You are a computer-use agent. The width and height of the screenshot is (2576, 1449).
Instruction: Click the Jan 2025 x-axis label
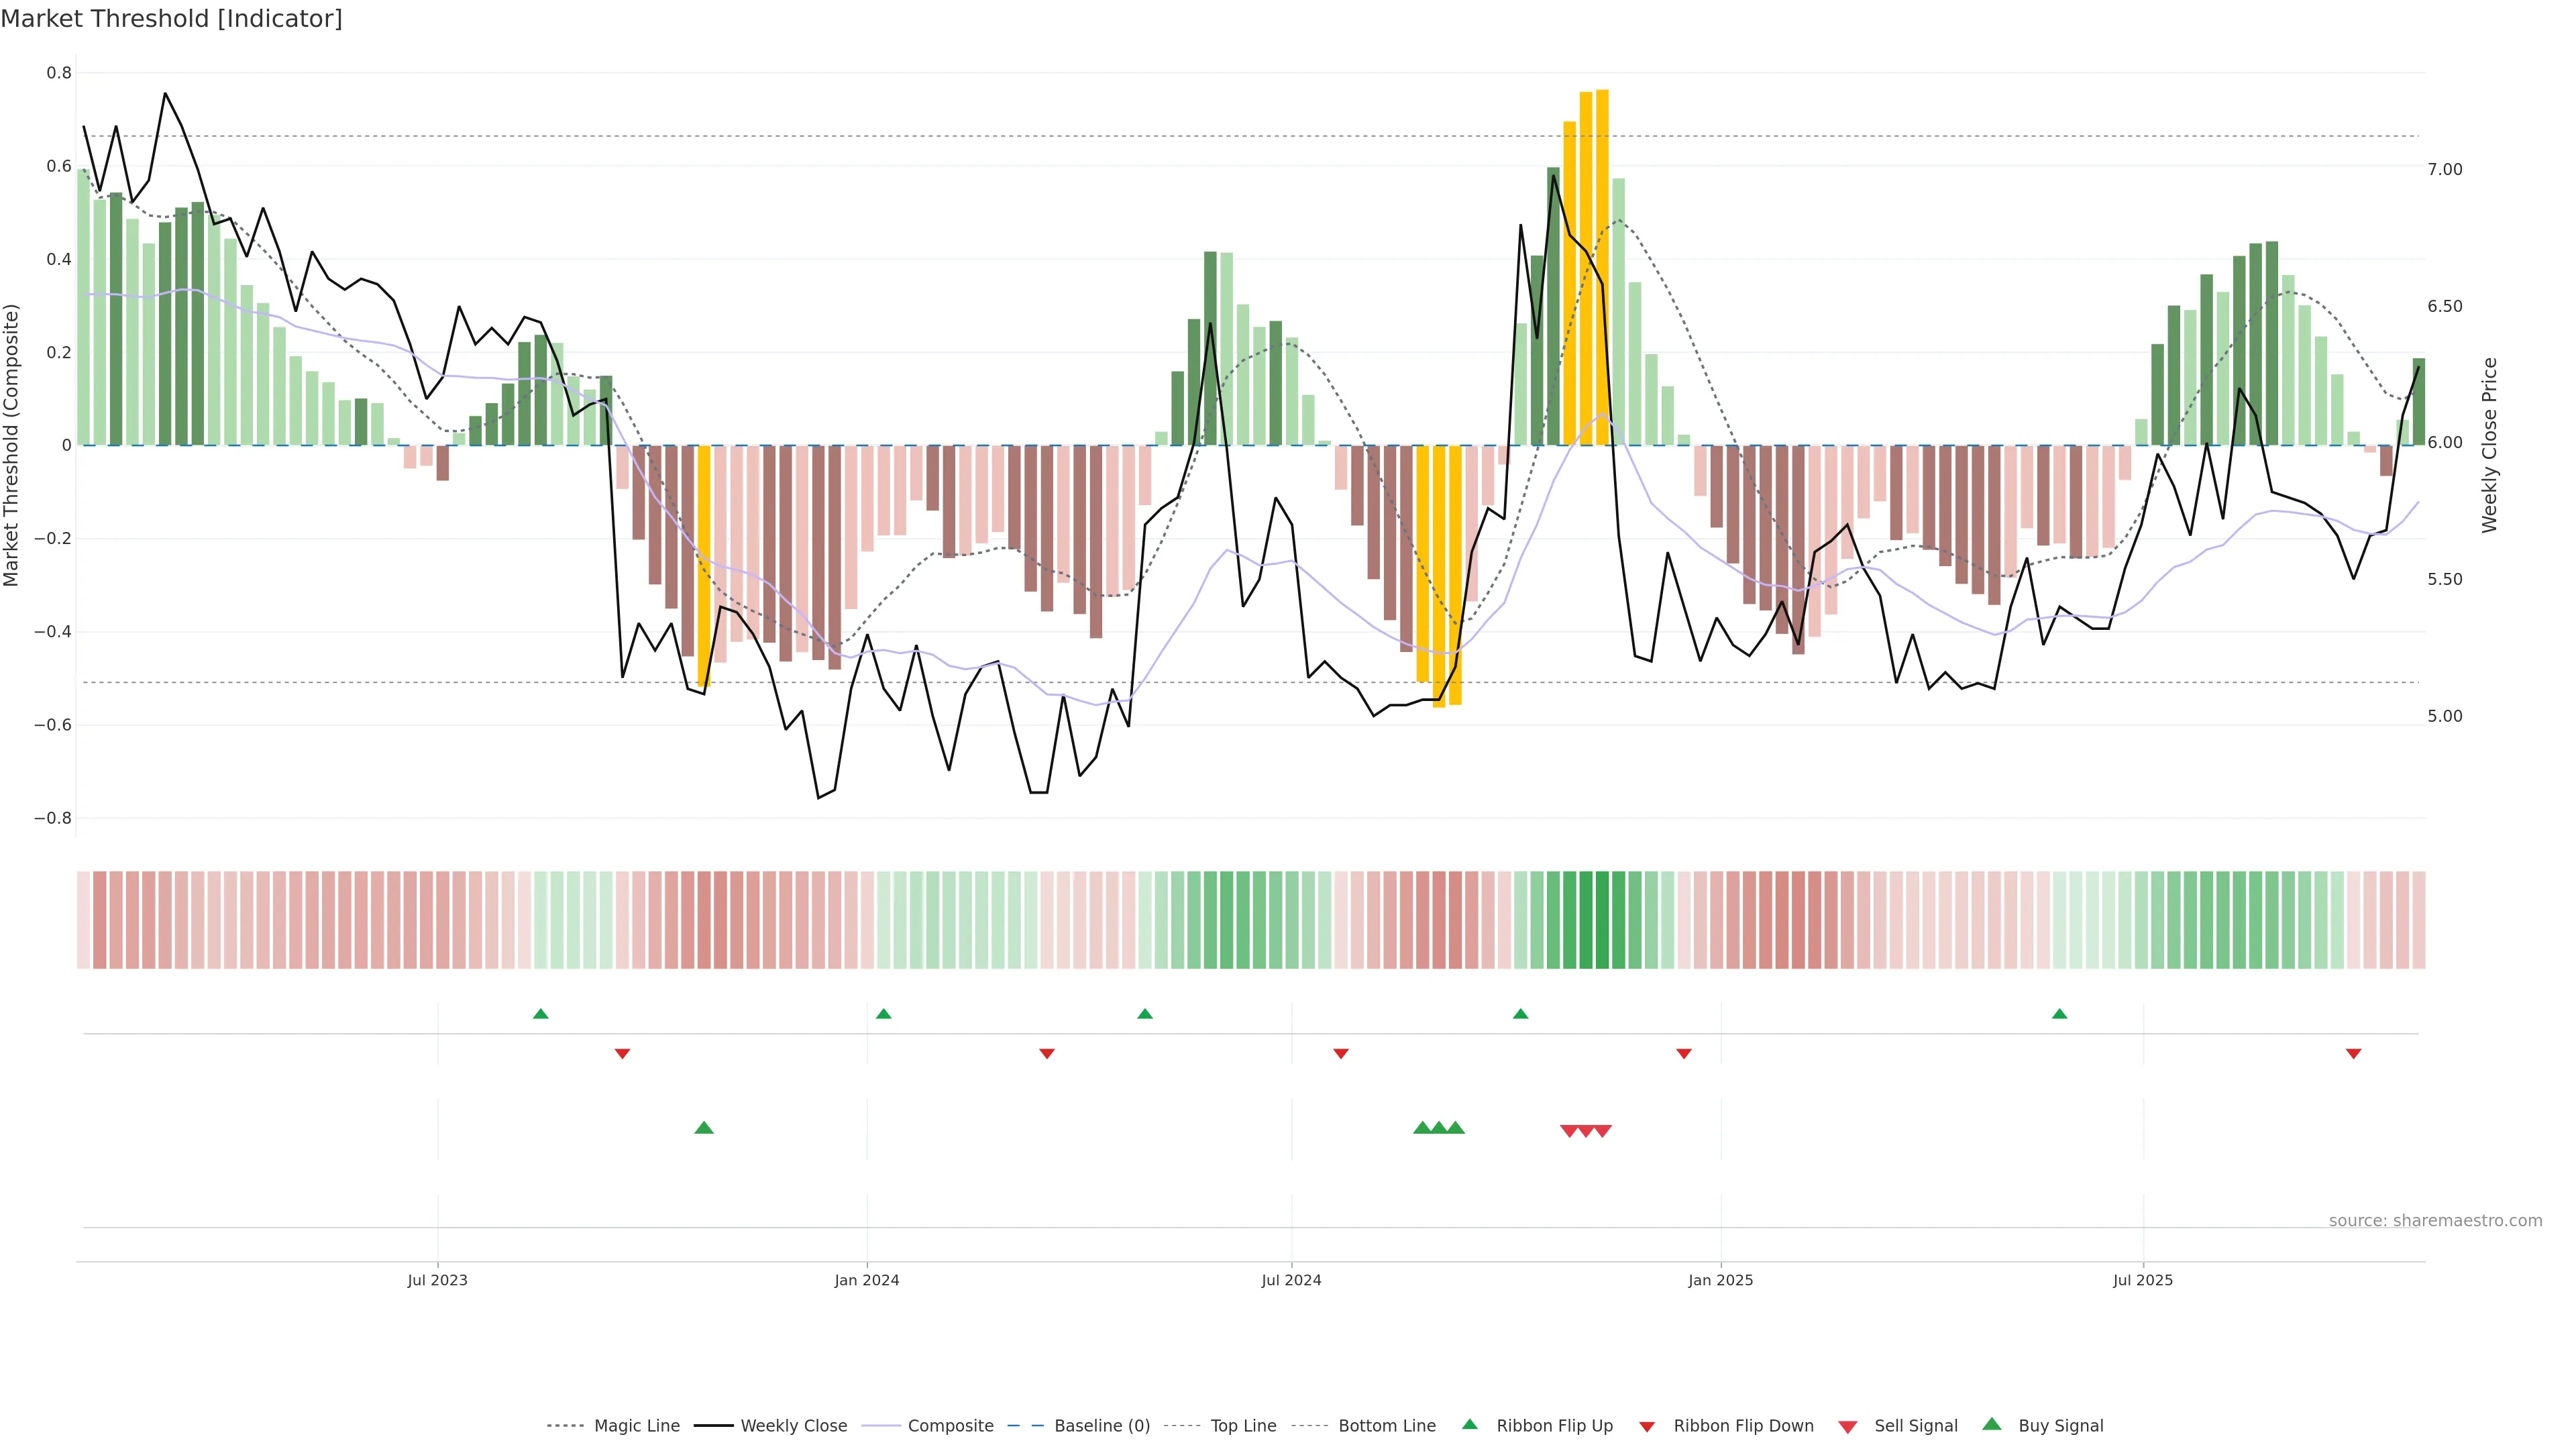tap(1720, 1280)
